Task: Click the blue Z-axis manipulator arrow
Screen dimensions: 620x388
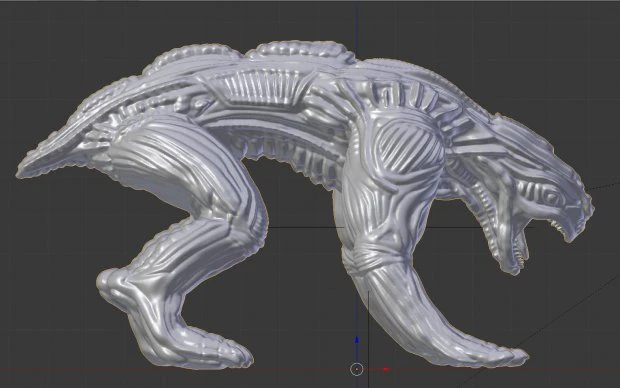Action: pyautogui.click(x=357, y=340)
